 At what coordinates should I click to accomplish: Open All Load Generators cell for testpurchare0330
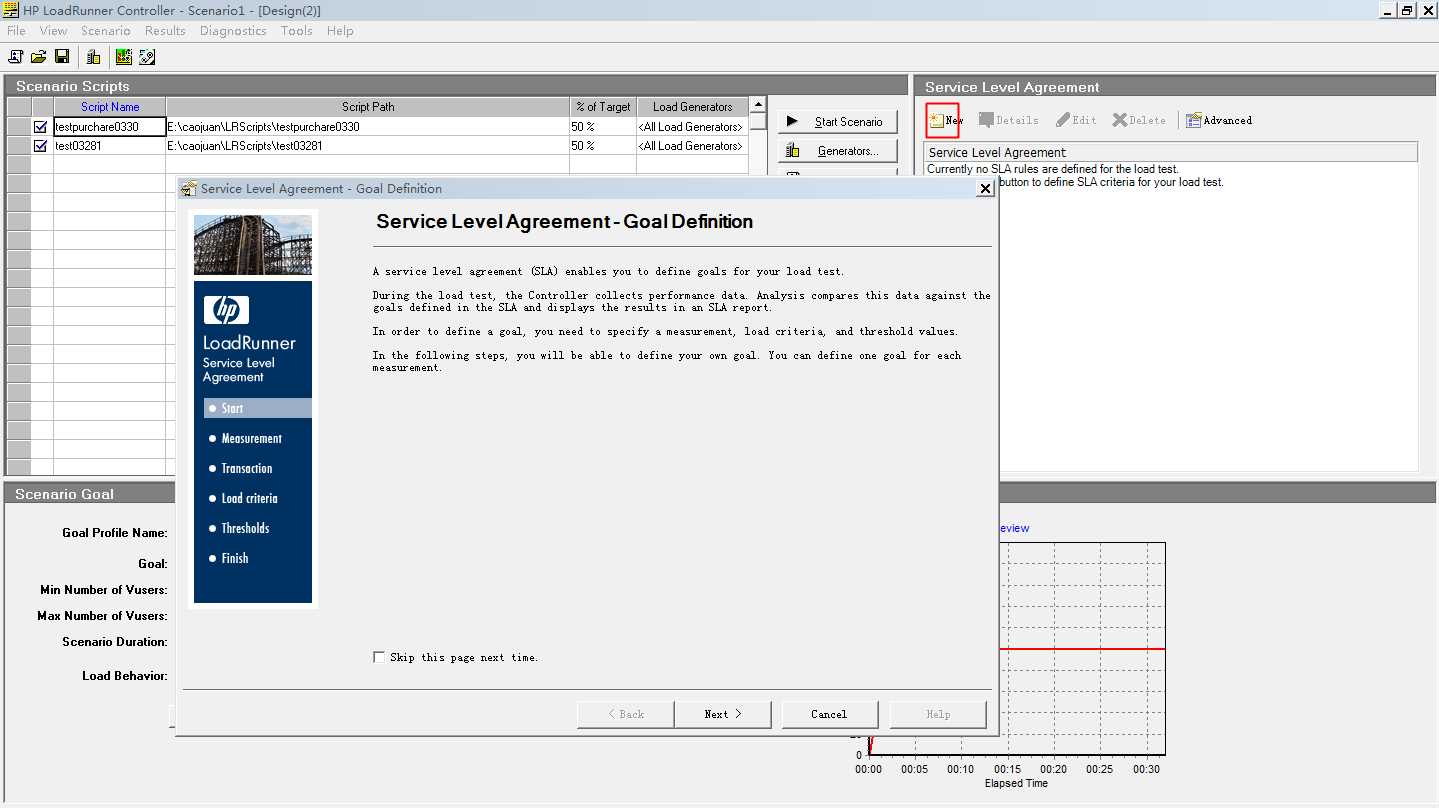(692, 127)
